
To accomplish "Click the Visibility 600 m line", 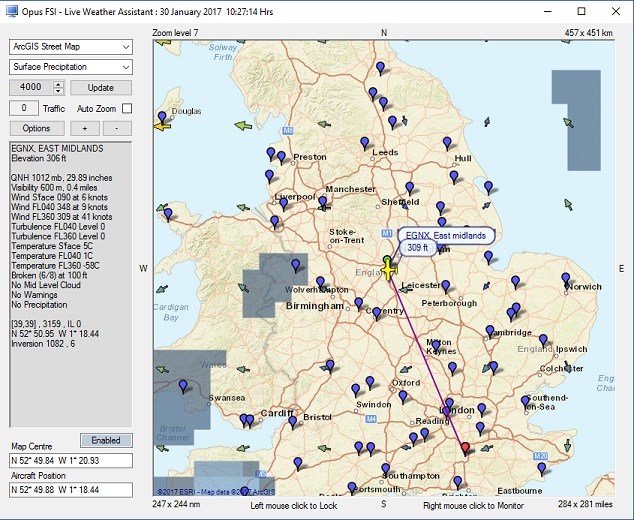I will 54,188.
